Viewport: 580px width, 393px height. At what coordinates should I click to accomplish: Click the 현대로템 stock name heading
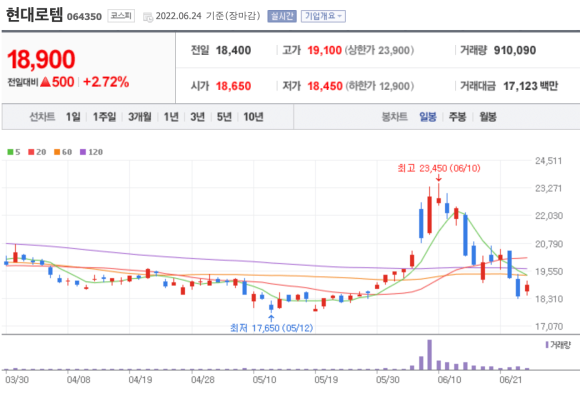coord(34,15)
